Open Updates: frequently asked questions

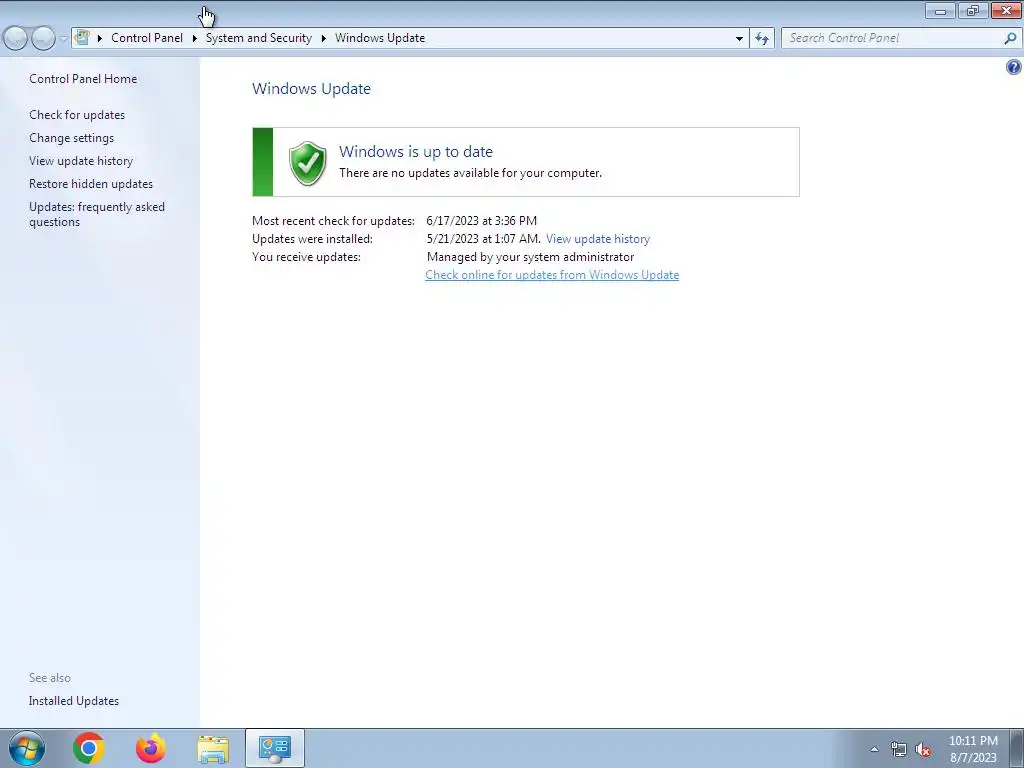click(x=97, y=214)
